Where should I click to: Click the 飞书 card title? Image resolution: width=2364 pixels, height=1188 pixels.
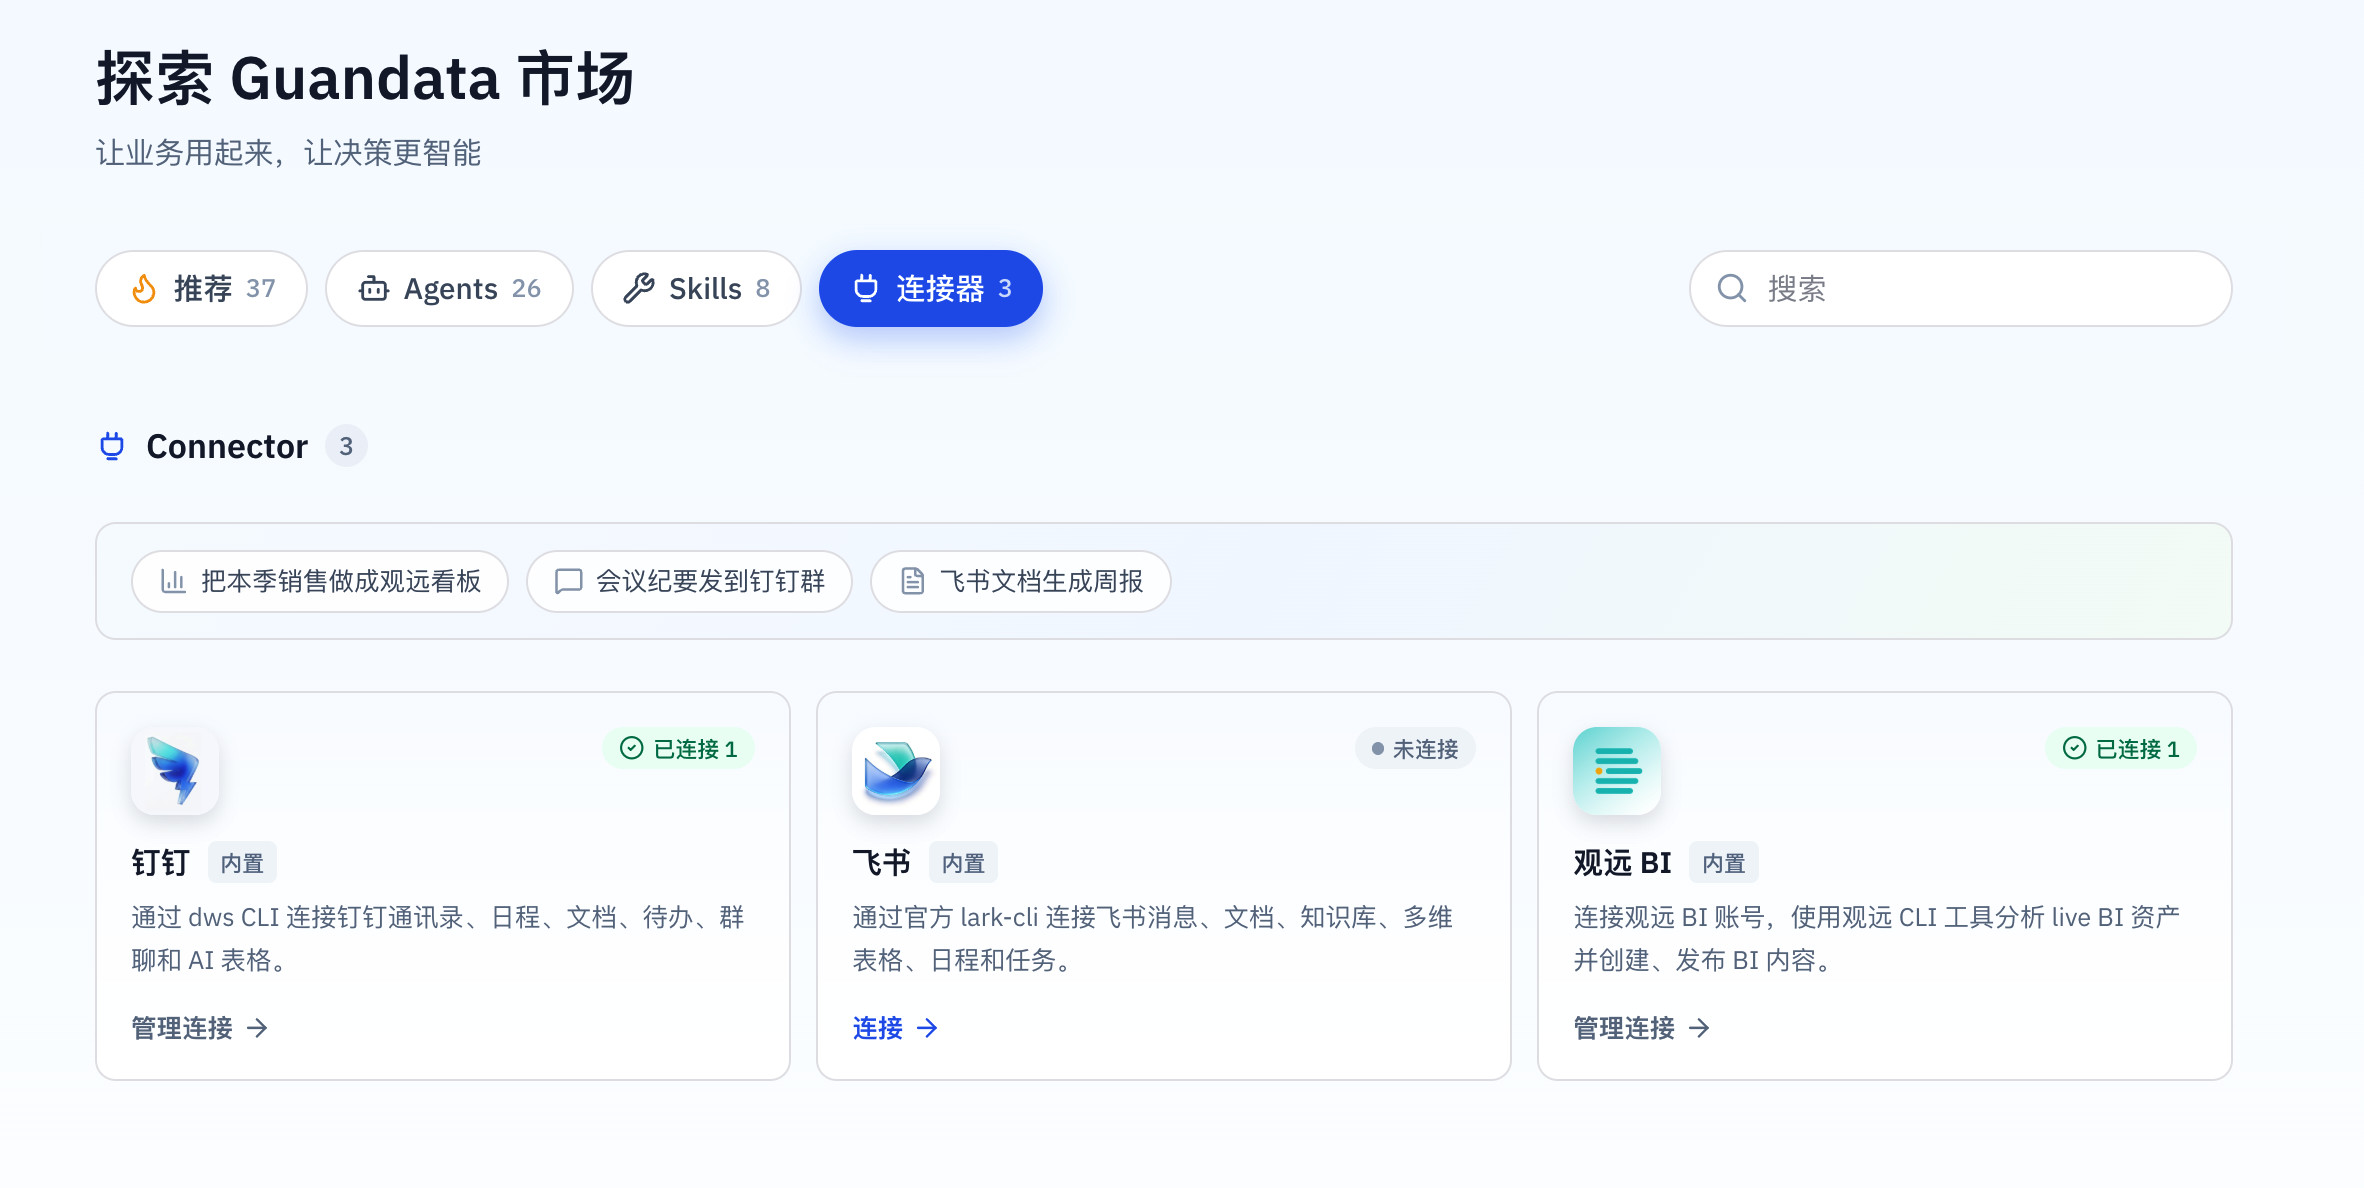[x=881, y=862]
